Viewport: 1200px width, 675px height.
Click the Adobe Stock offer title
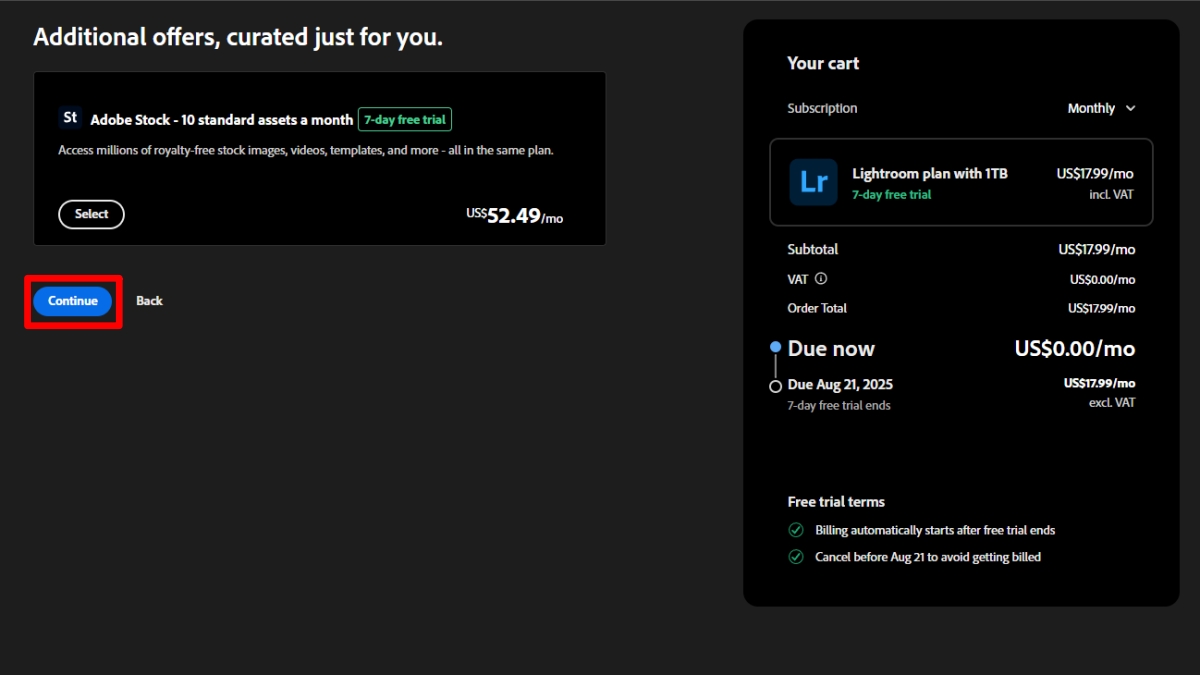click(222, 120)
